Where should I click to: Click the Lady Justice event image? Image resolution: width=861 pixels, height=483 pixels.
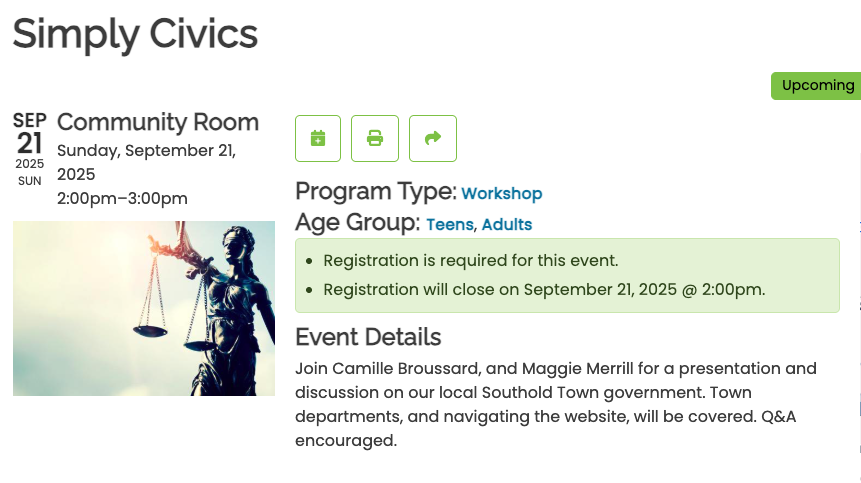point(144,308)
